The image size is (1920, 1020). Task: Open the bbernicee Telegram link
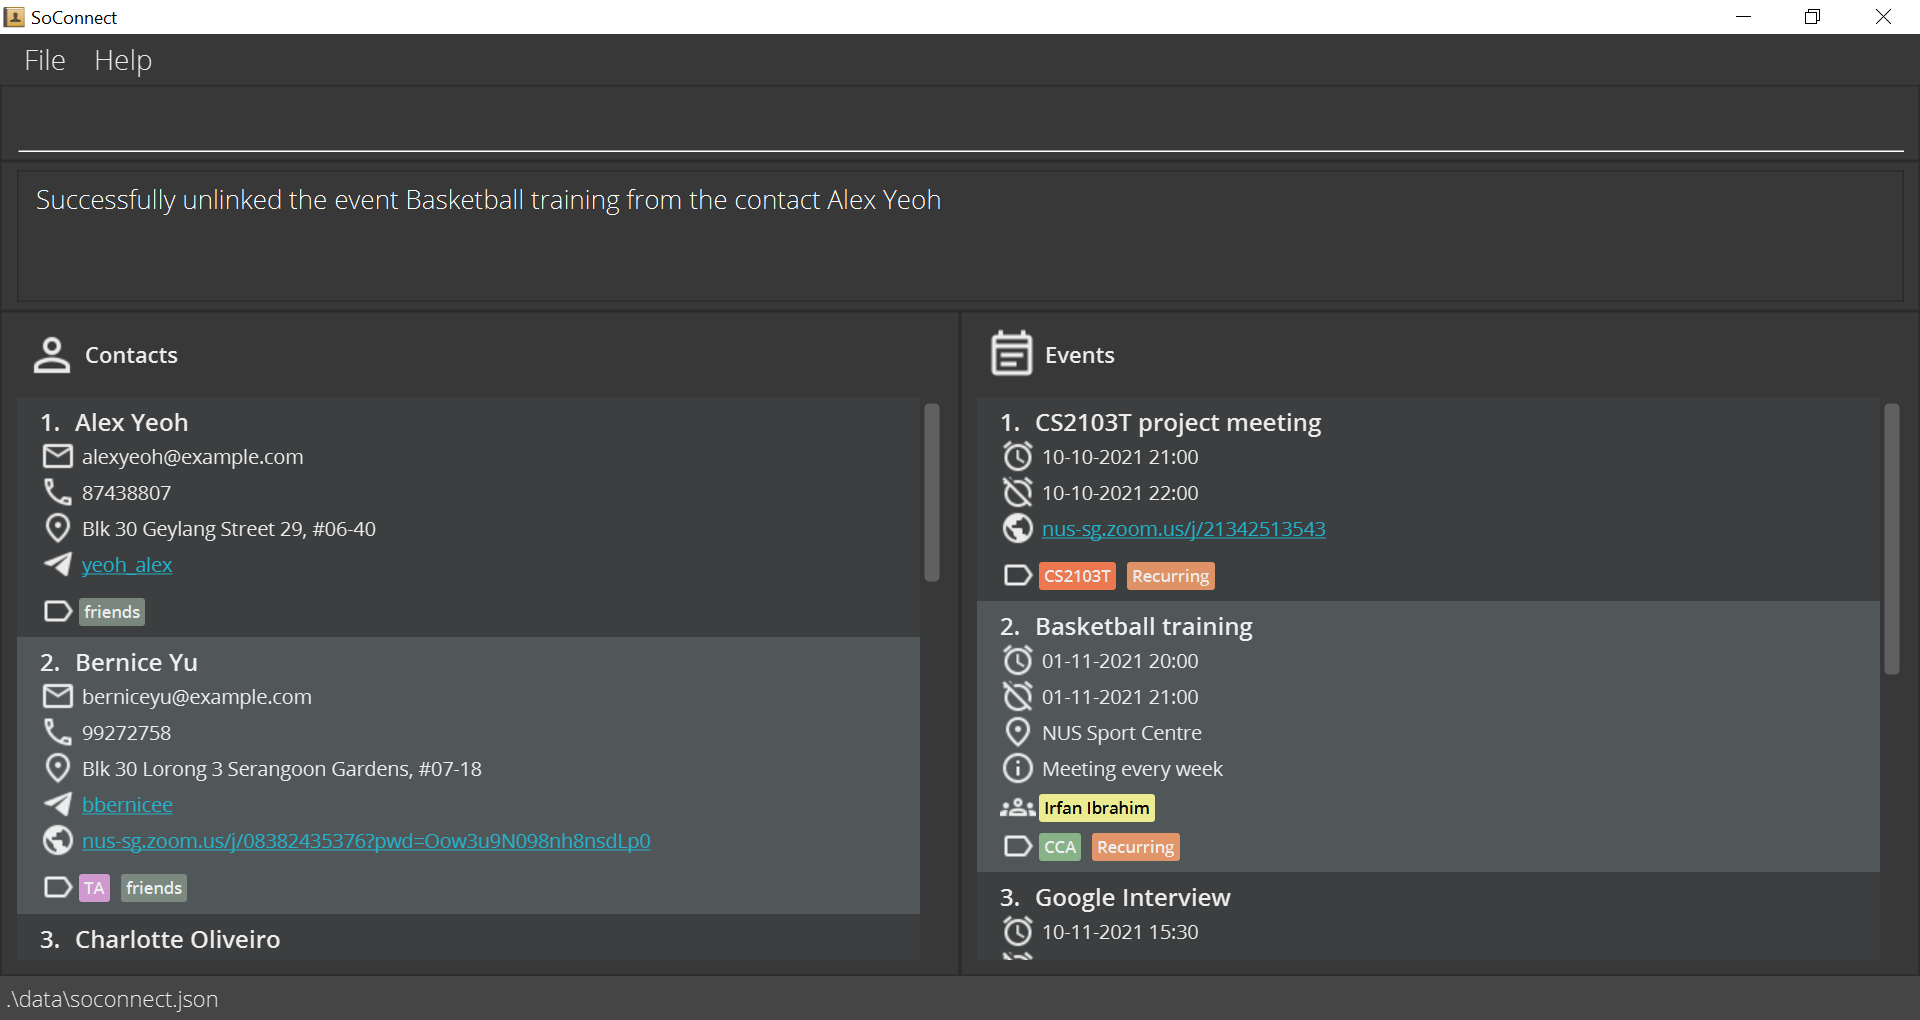[x=127, y=805]
